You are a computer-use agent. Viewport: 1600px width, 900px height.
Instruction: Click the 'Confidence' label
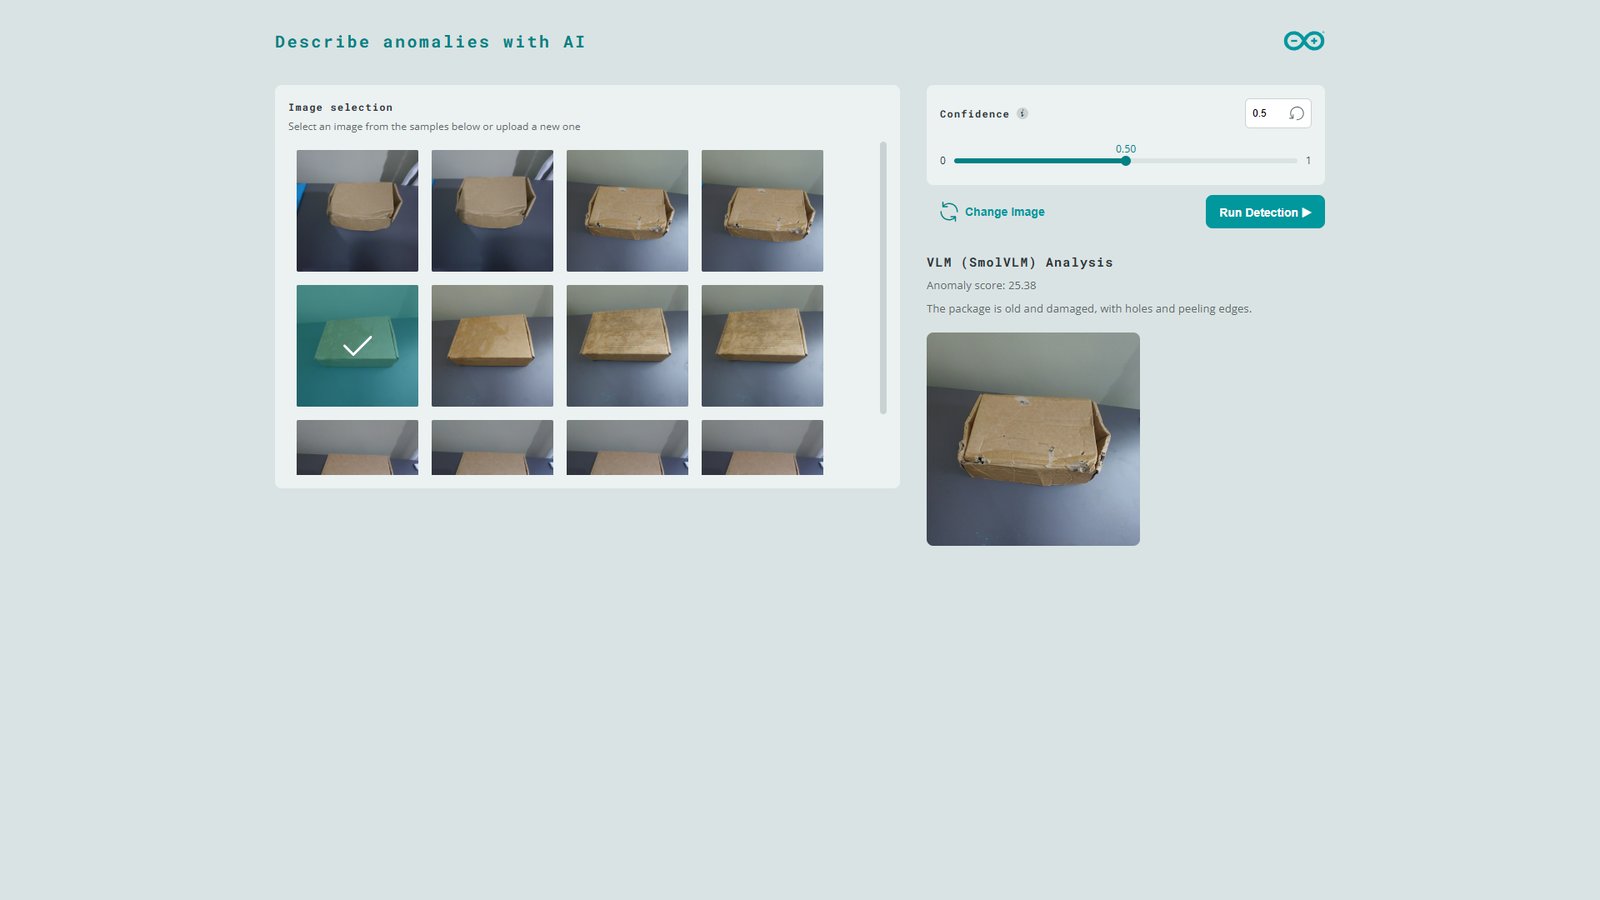974,114
